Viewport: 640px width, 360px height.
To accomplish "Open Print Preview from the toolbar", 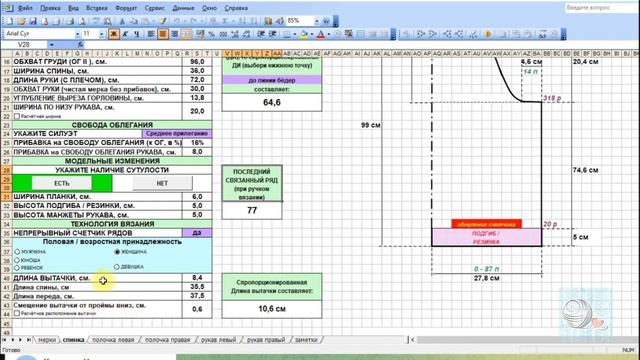I will [x=82, y=21].
